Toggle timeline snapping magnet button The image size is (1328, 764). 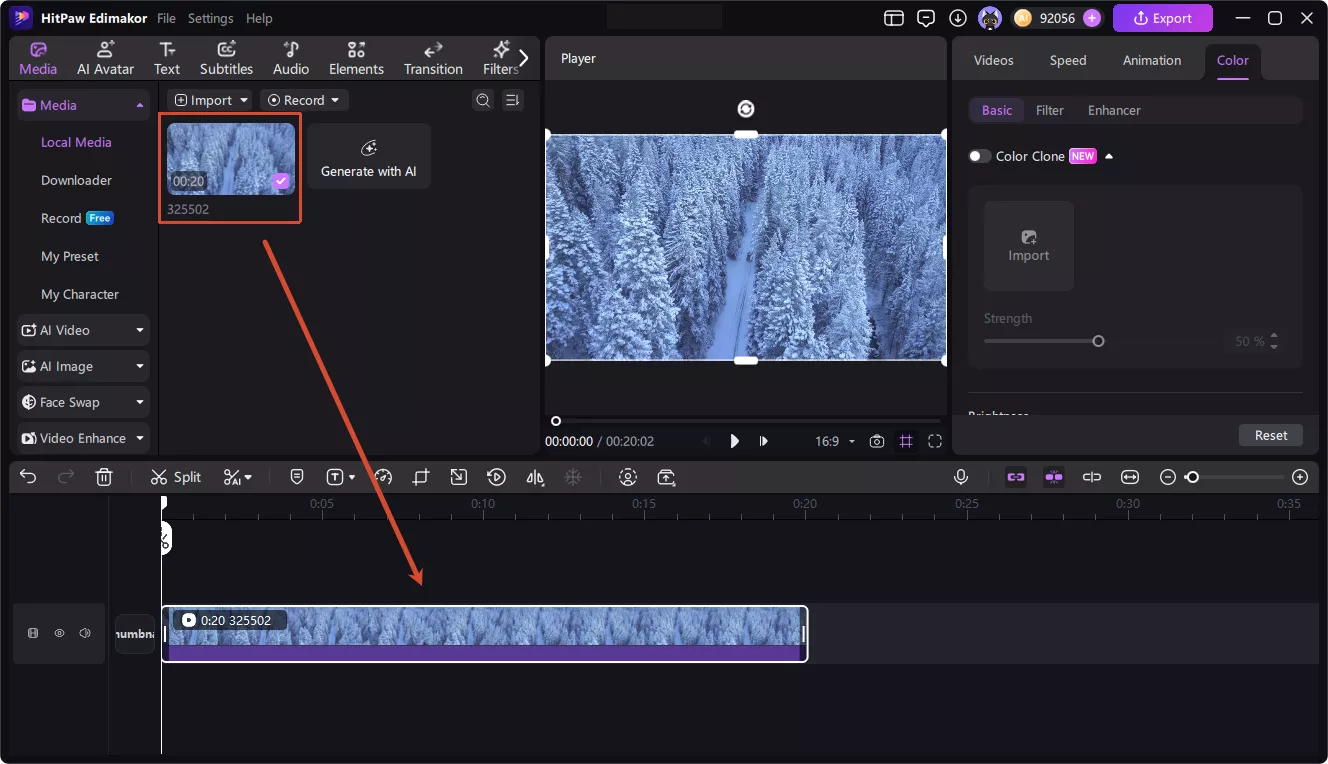pos(1053,477)
